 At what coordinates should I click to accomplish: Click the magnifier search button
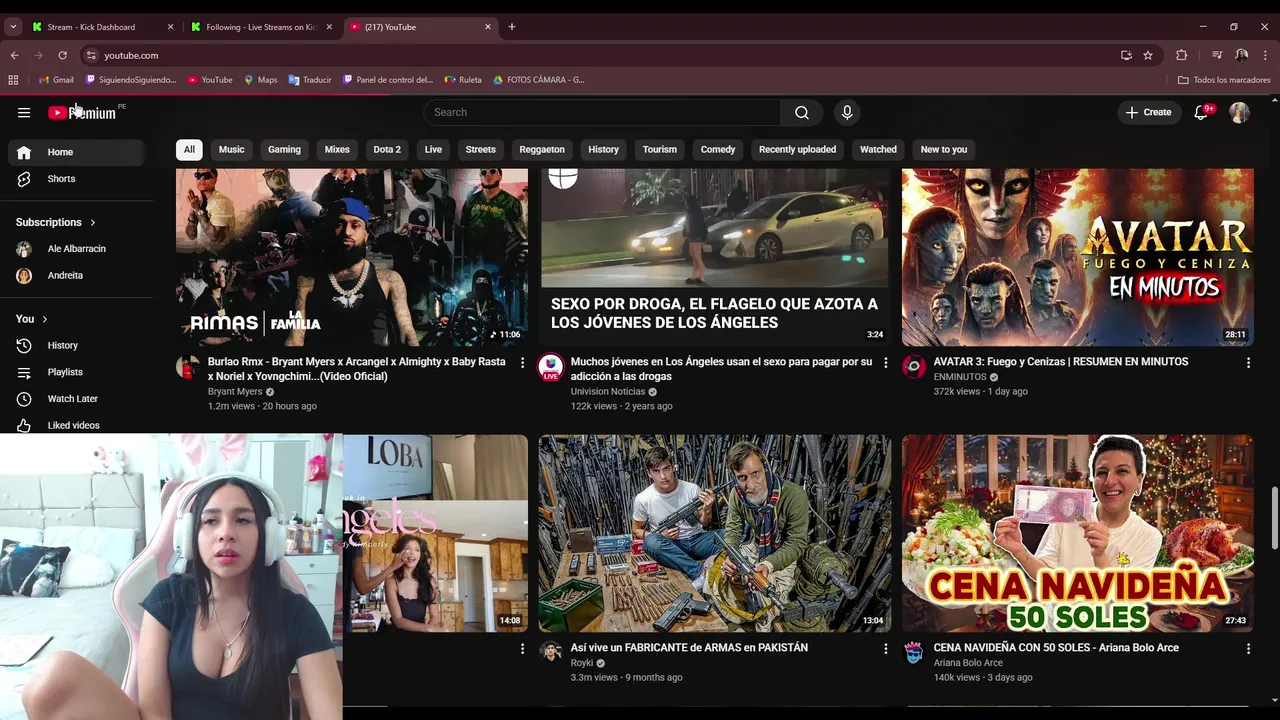click(802, 113)
